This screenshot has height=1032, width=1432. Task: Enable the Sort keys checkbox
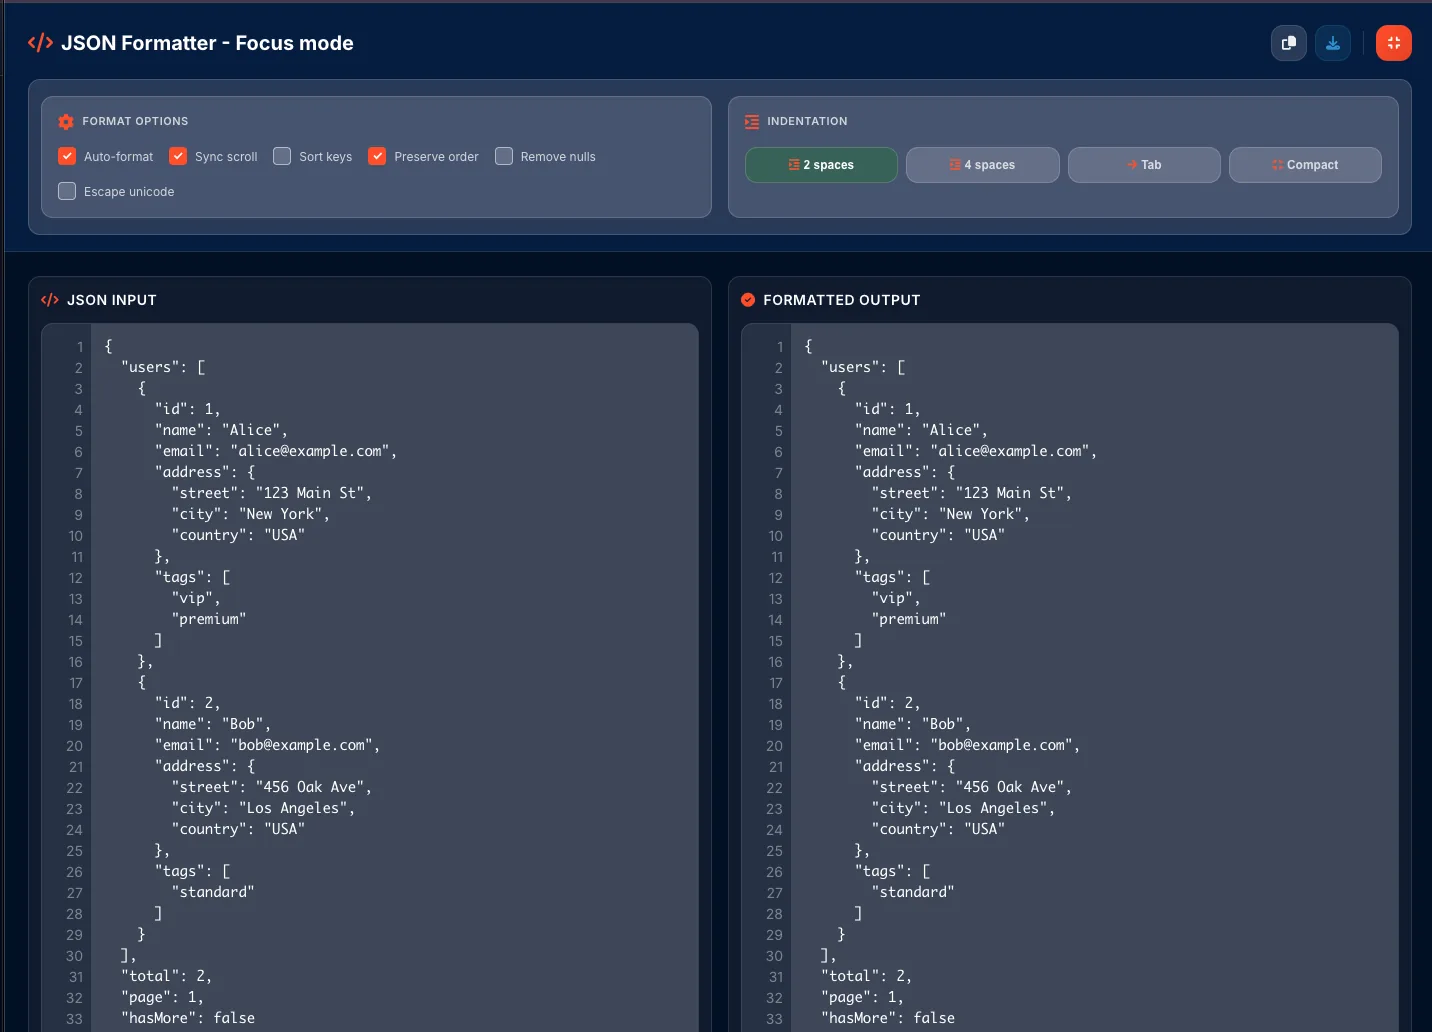click(283, 156)
